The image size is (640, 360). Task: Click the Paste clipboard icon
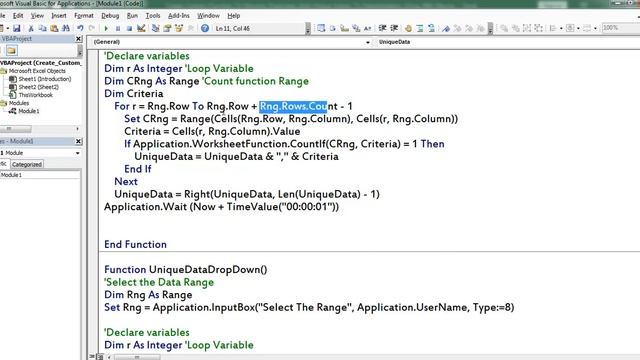pos(54,28)
